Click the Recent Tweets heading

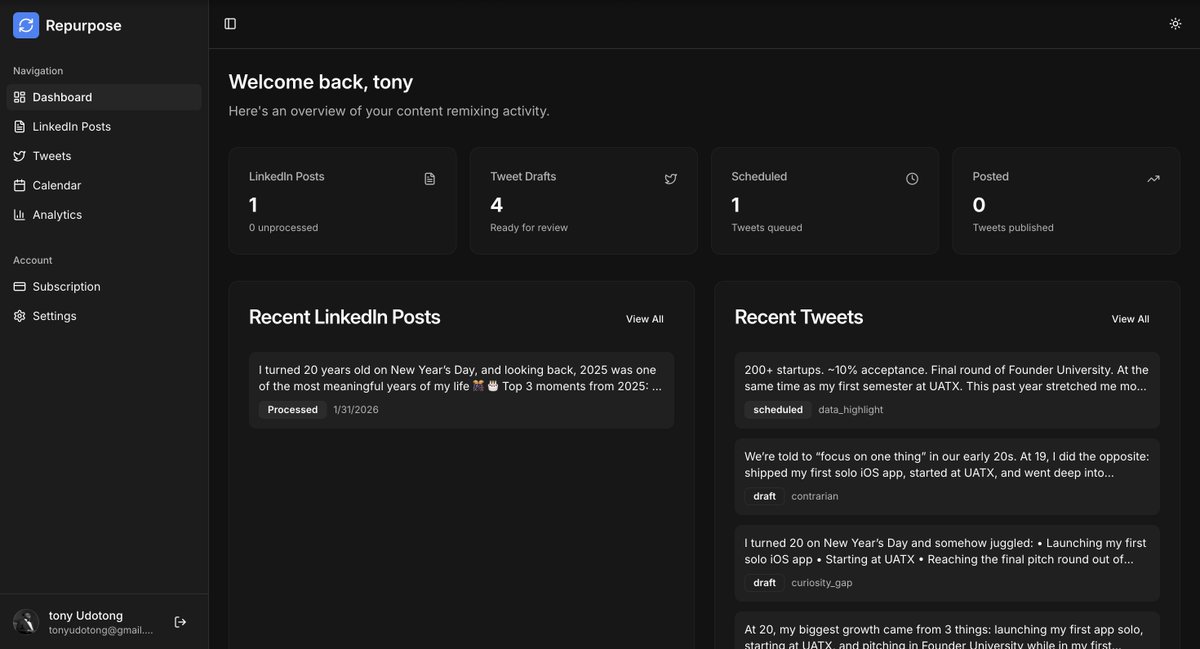(799, 317)
